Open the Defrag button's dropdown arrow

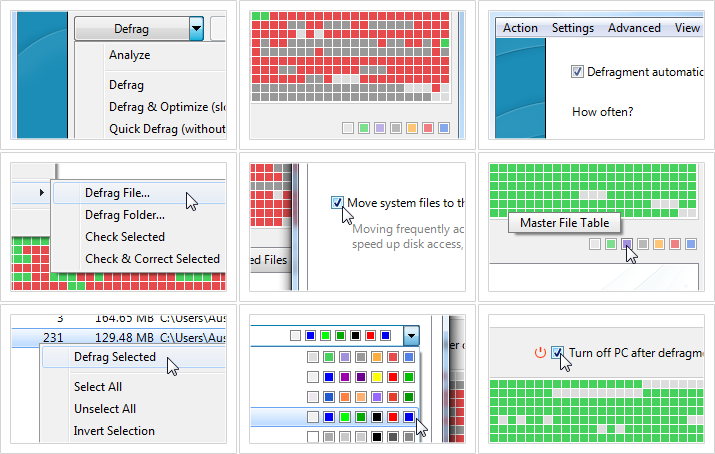click(x=196, y=29)
